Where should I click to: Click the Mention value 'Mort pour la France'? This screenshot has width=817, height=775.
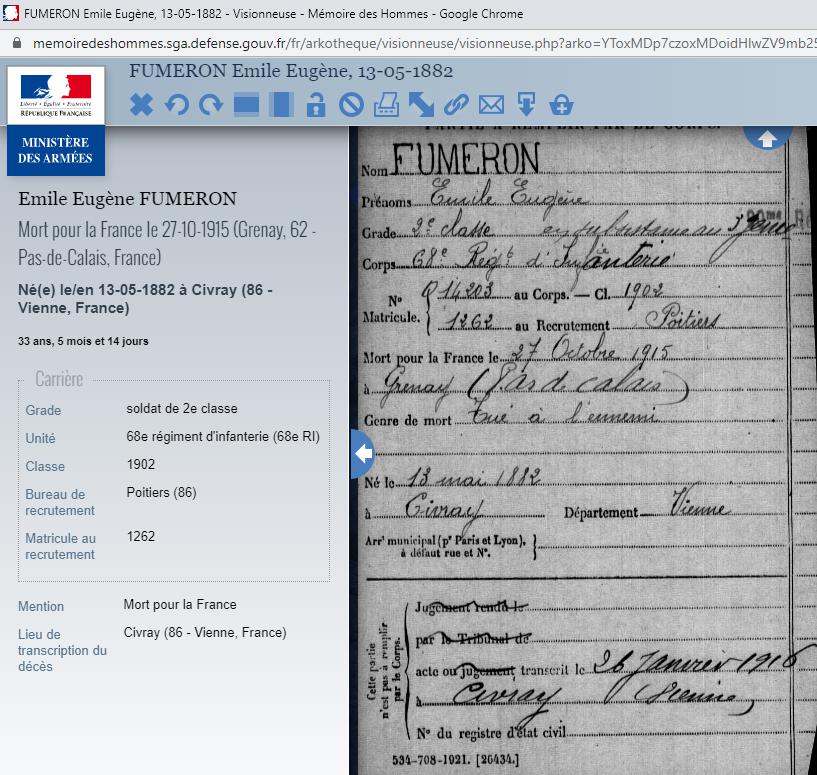[x=180, y=605]
